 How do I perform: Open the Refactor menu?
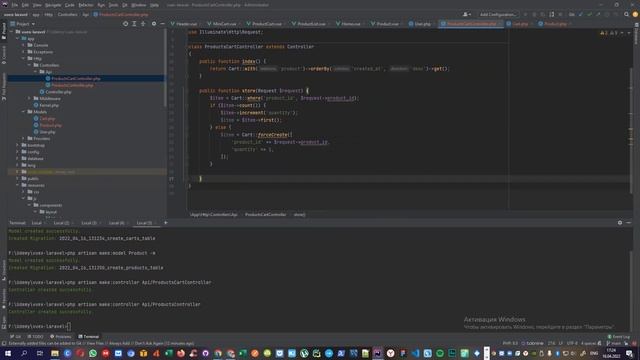point(86,5)
